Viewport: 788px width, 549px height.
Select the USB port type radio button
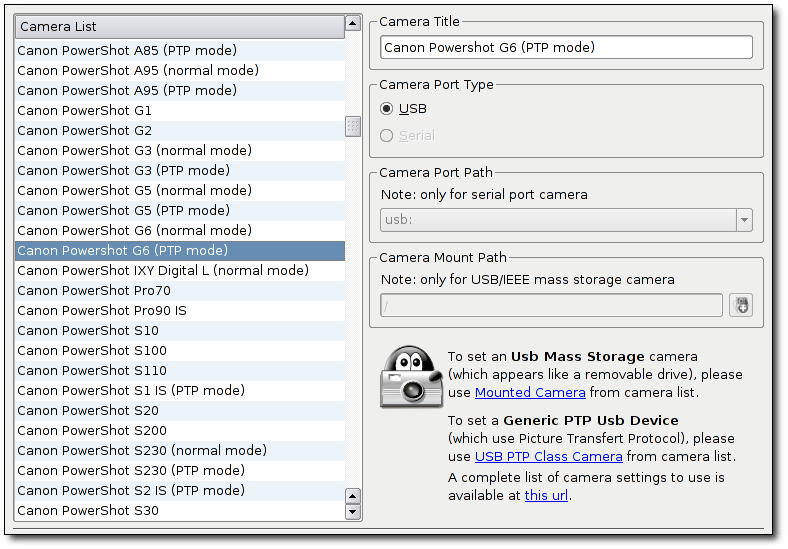coord(386,109)
